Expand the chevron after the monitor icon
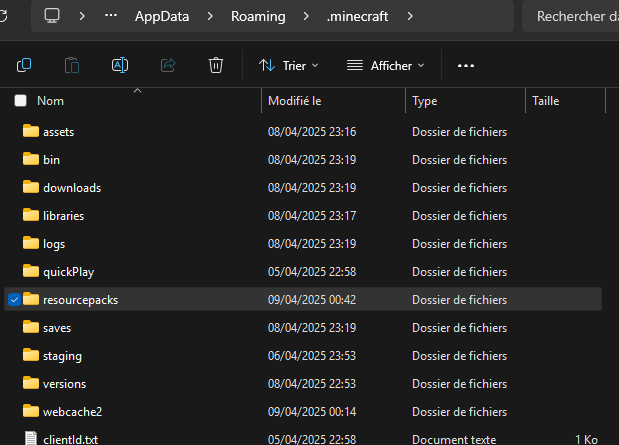The image size is (619, 445). 82,16
